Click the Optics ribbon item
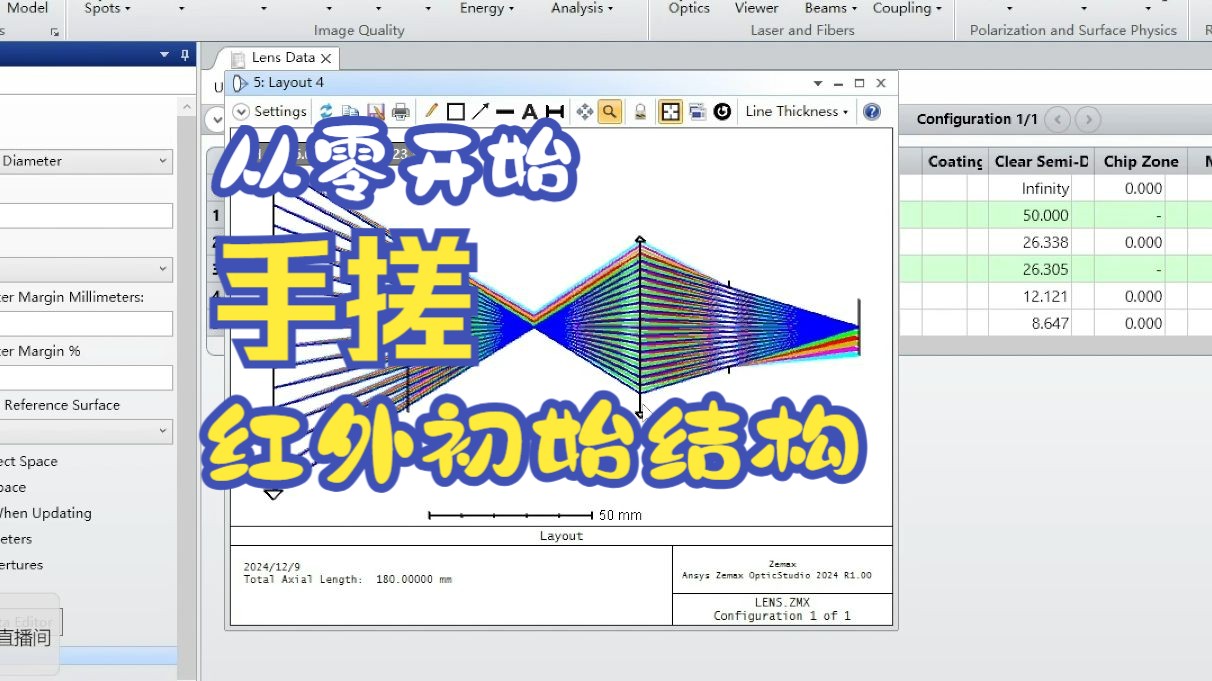 (689, 8)
